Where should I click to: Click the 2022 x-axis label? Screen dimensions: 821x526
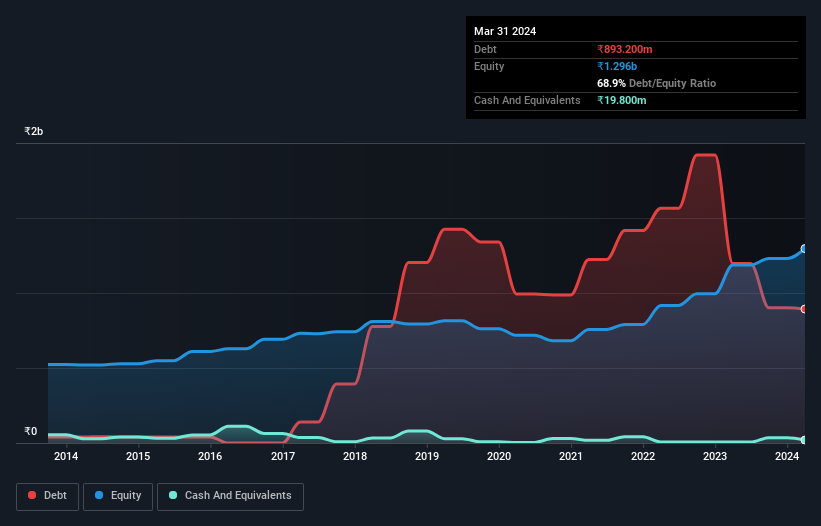pos(643,456)
